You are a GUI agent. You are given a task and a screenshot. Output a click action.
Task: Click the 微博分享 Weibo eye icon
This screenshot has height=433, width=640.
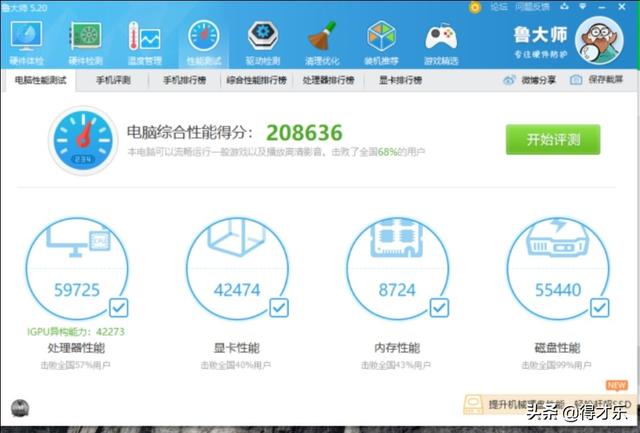tap(509, 80)
